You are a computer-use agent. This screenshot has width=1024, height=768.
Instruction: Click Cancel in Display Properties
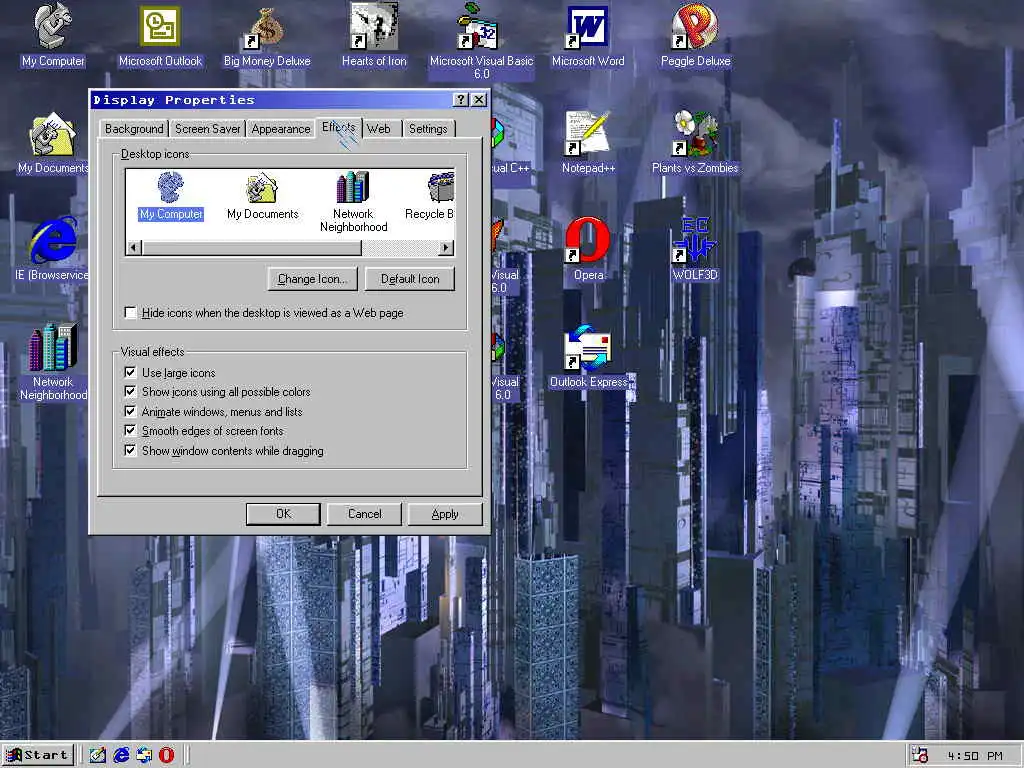coord(364,514)
